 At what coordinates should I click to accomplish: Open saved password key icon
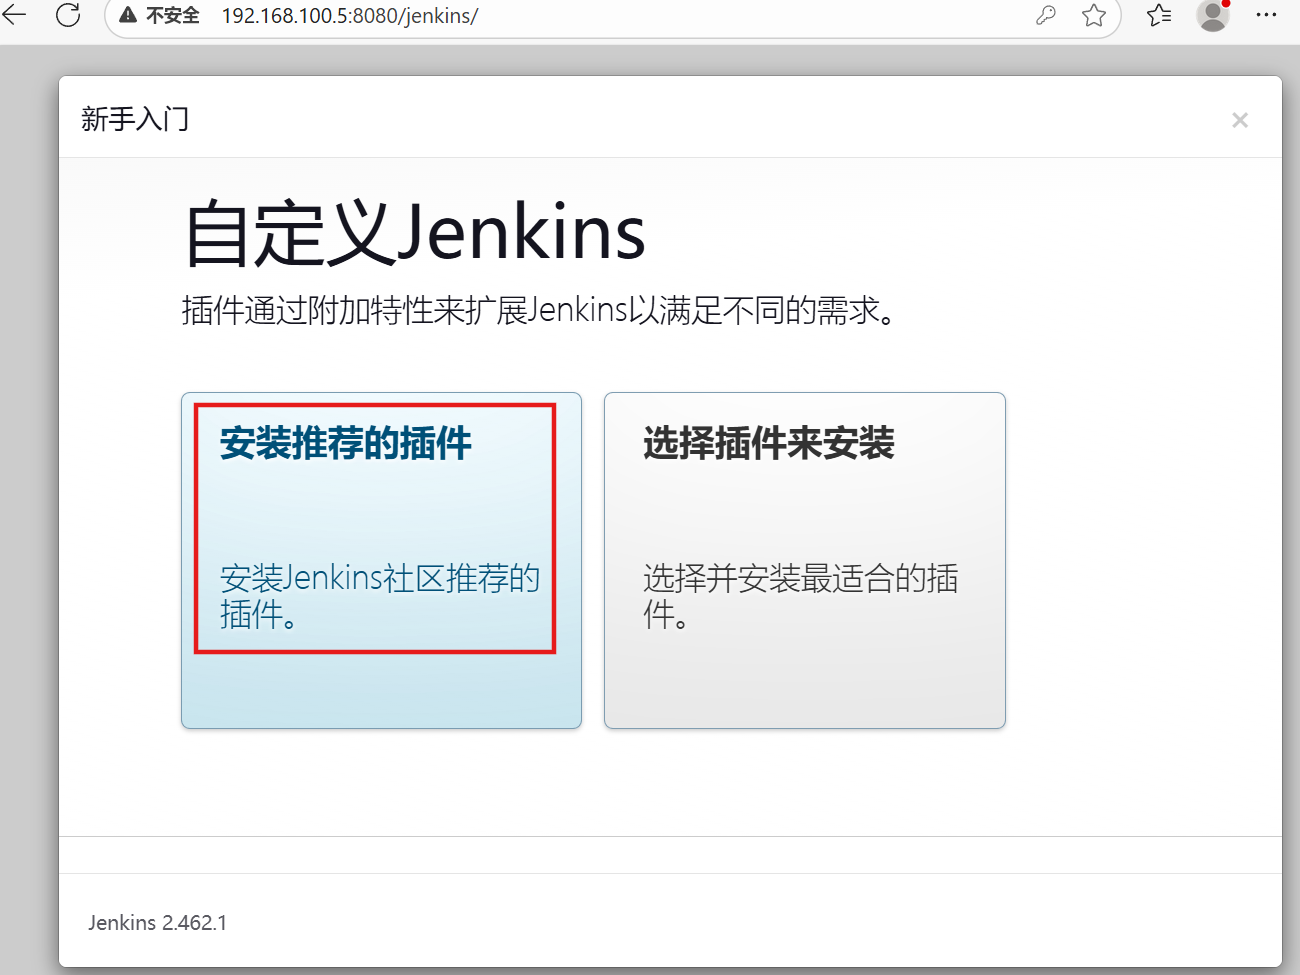[1046, 15]
